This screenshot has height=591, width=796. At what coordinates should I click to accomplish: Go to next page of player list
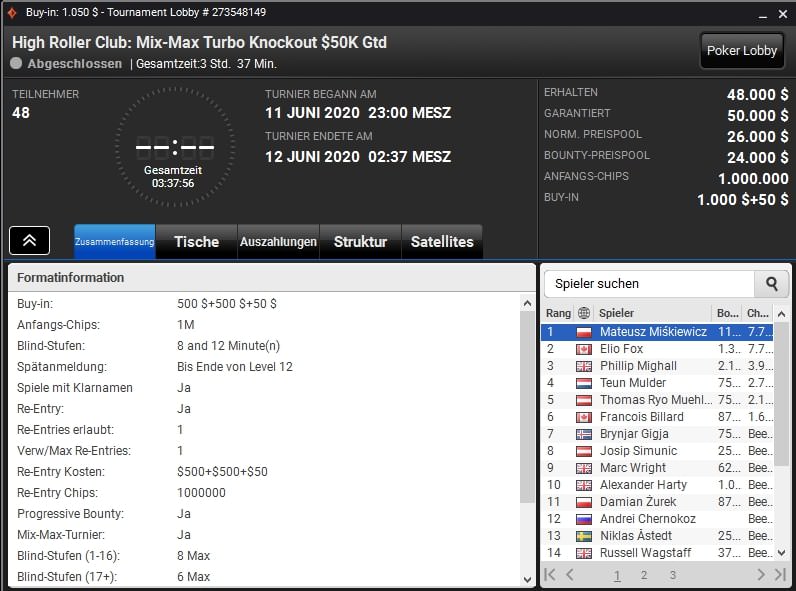tap(761, 574)
